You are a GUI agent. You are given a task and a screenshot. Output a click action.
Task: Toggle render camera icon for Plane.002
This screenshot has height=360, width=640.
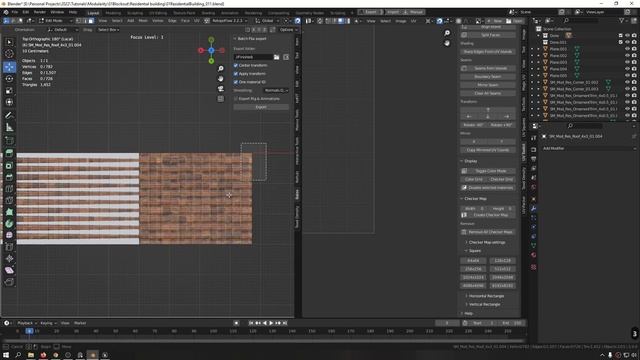634,56
